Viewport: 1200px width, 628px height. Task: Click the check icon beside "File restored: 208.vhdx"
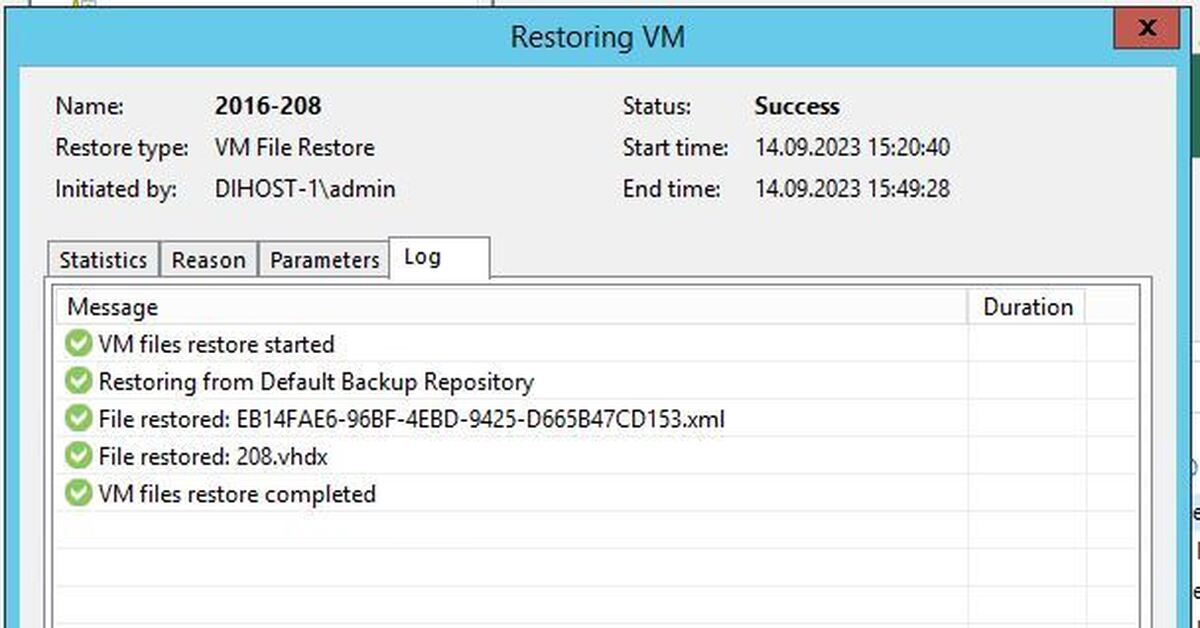78,456
